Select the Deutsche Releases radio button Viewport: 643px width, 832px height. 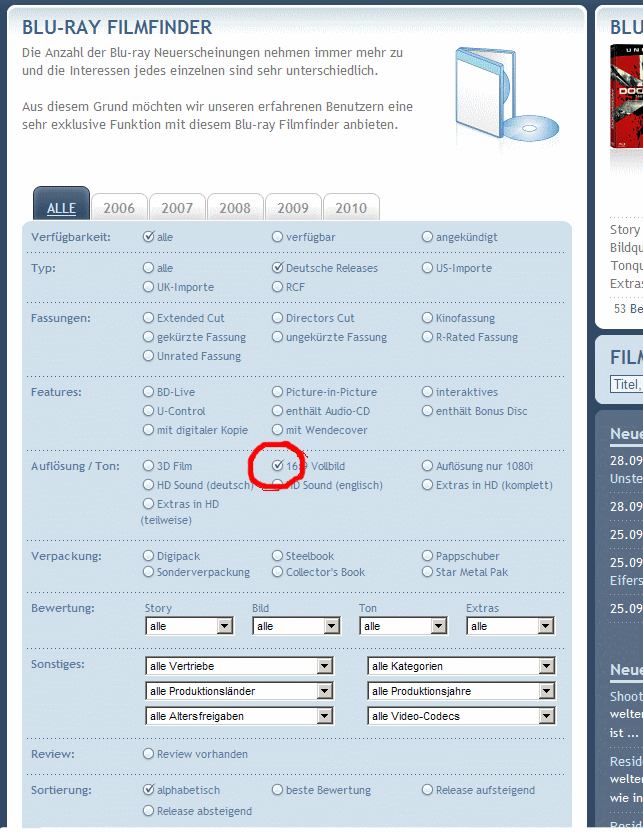pos(278,268)
